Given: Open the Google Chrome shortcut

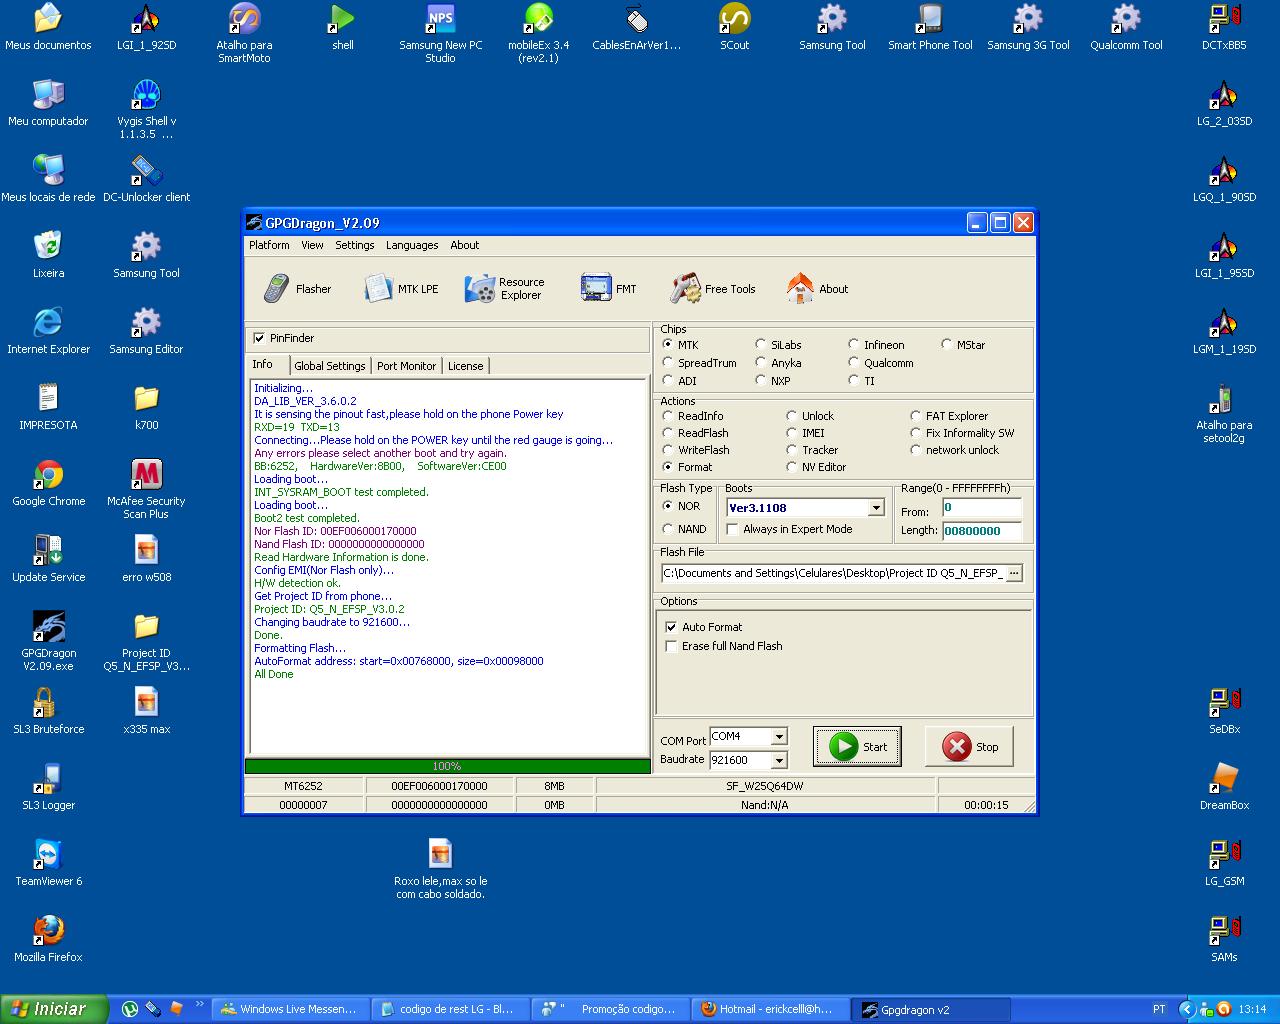Looking at the screenshot, I should pyautogui.click(x=48, y=483).
